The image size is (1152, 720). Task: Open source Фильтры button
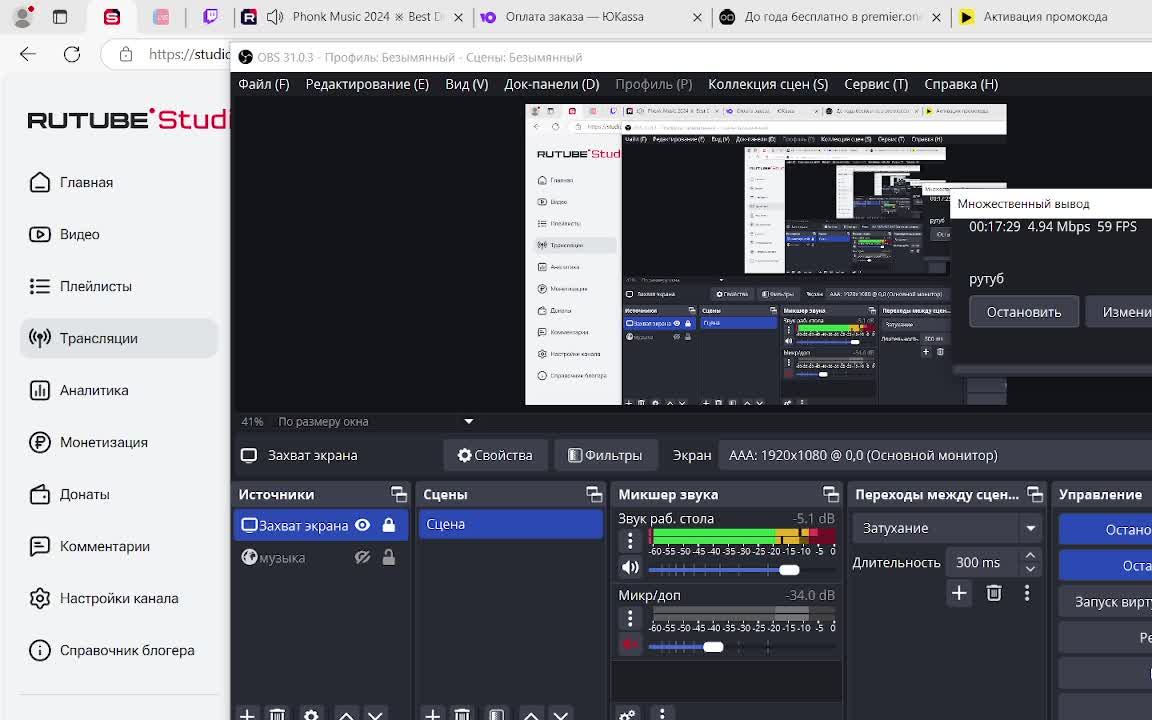(605, 456)
